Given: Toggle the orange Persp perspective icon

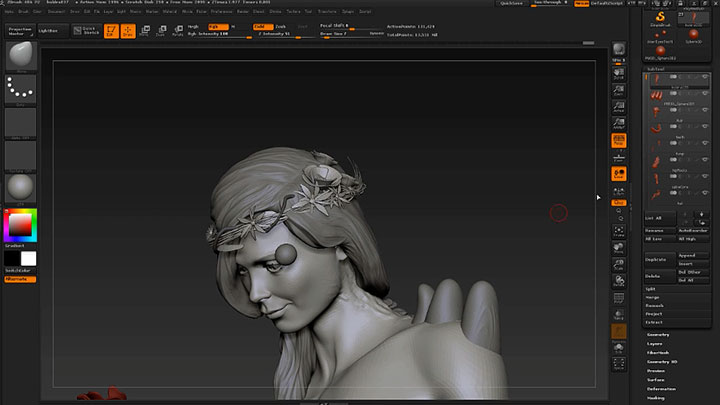Looking at the screenshot, I should 619,141.
